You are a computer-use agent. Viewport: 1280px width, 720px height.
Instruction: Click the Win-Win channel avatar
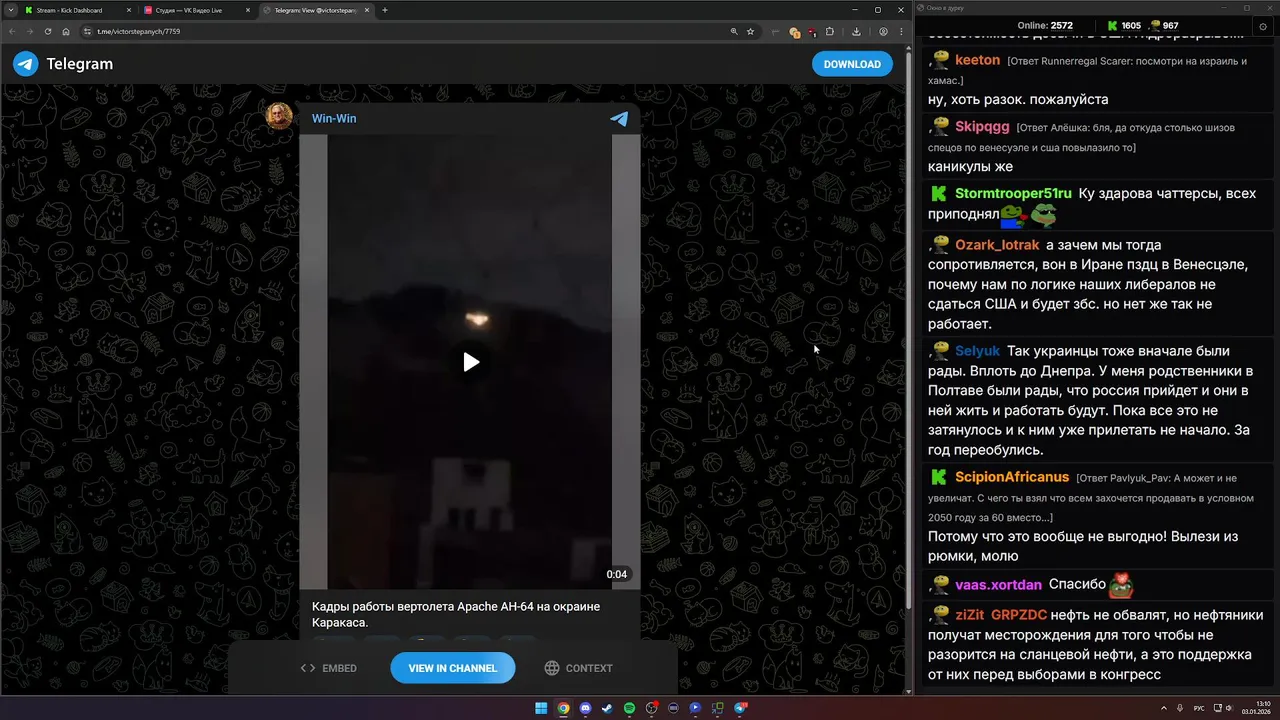[279, 116]
